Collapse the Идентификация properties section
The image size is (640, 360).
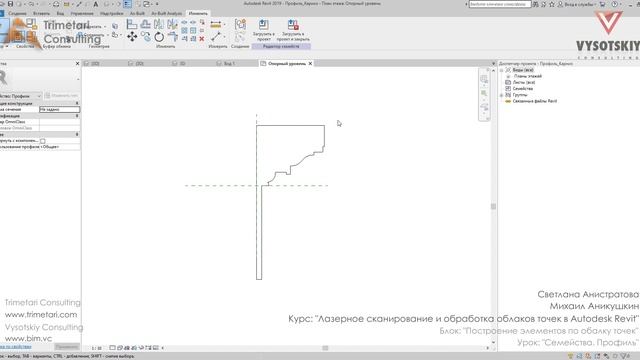(77, 116)
